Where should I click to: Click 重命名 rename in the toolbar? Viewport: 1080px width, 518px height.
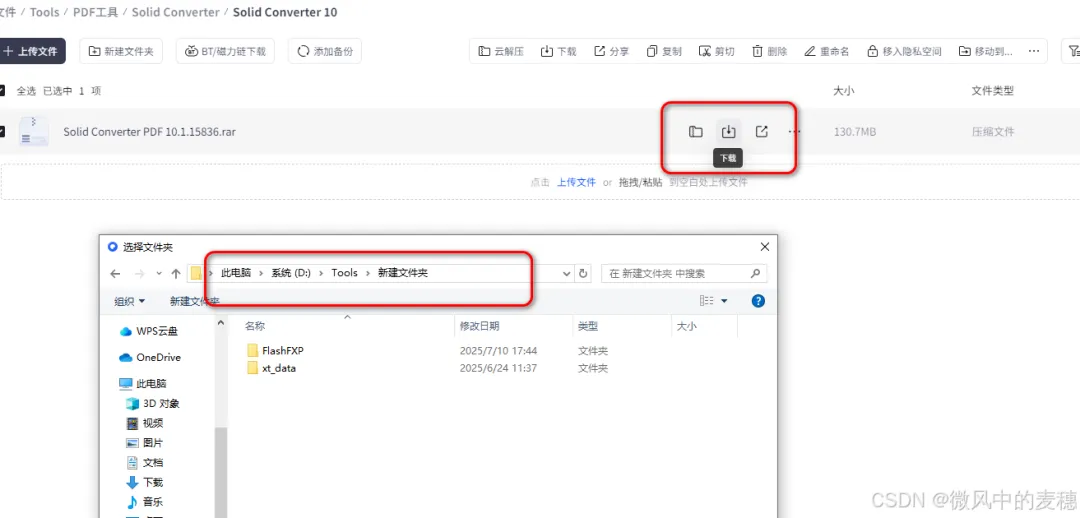click(826, 51)
